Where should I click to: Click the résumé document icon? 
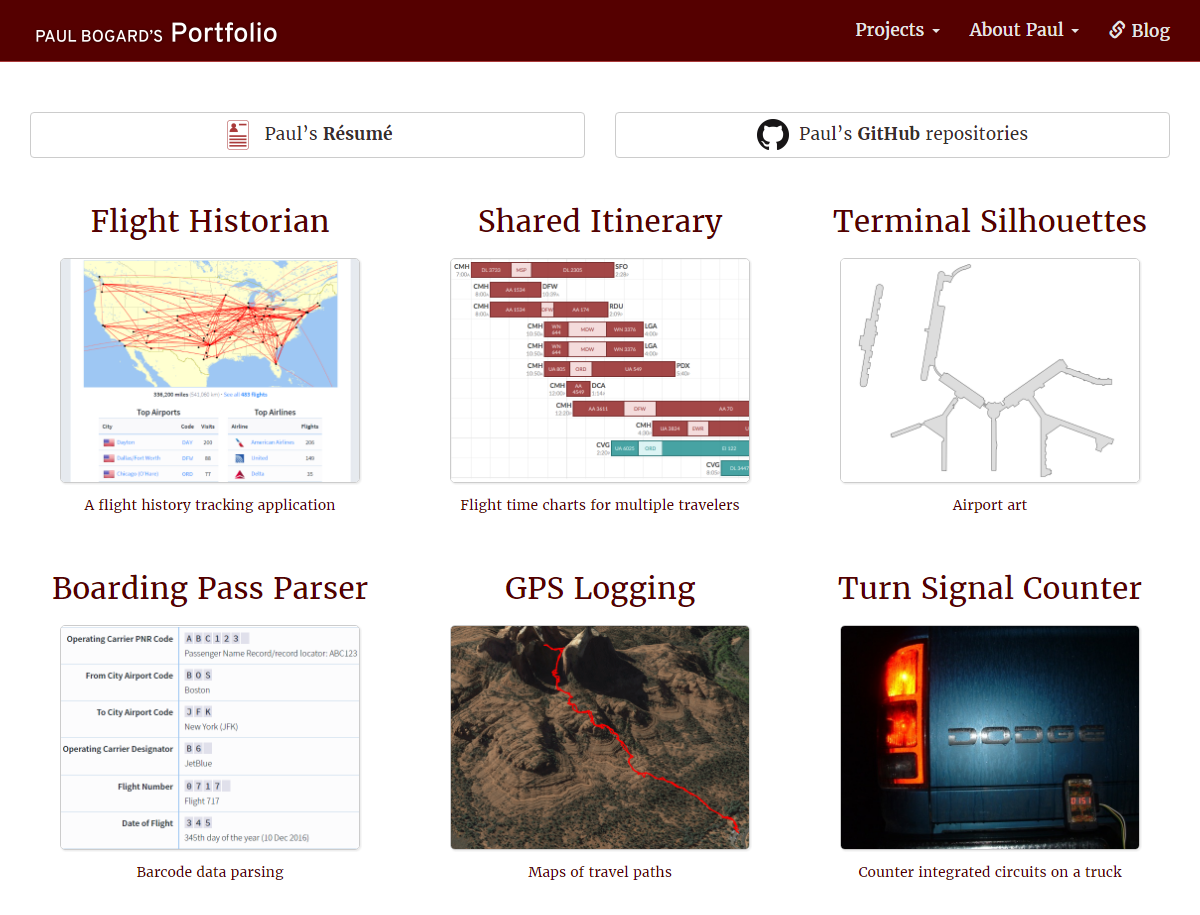pyautogui.click(x=237, y=135)
